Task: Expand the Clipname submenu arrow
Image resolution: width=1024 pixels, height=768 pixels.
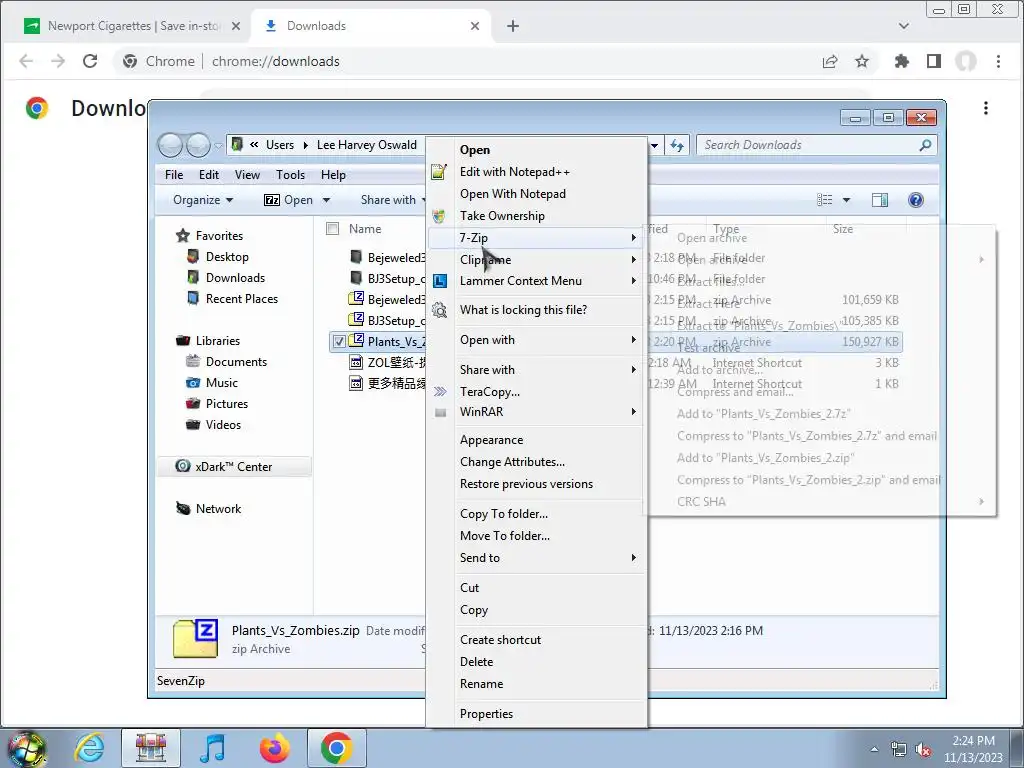Action: pos(633,259)
